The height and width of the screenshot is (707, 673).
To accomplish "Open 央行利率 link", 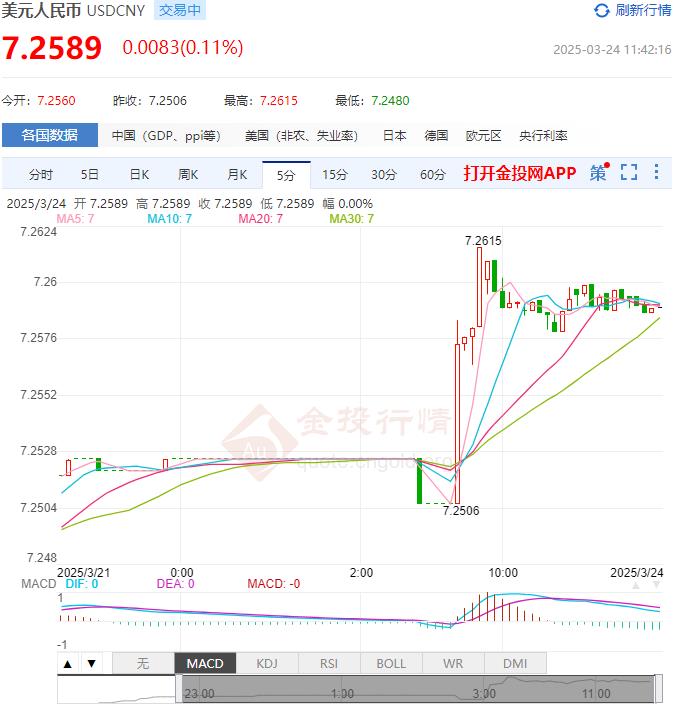I will click(543, 136).
